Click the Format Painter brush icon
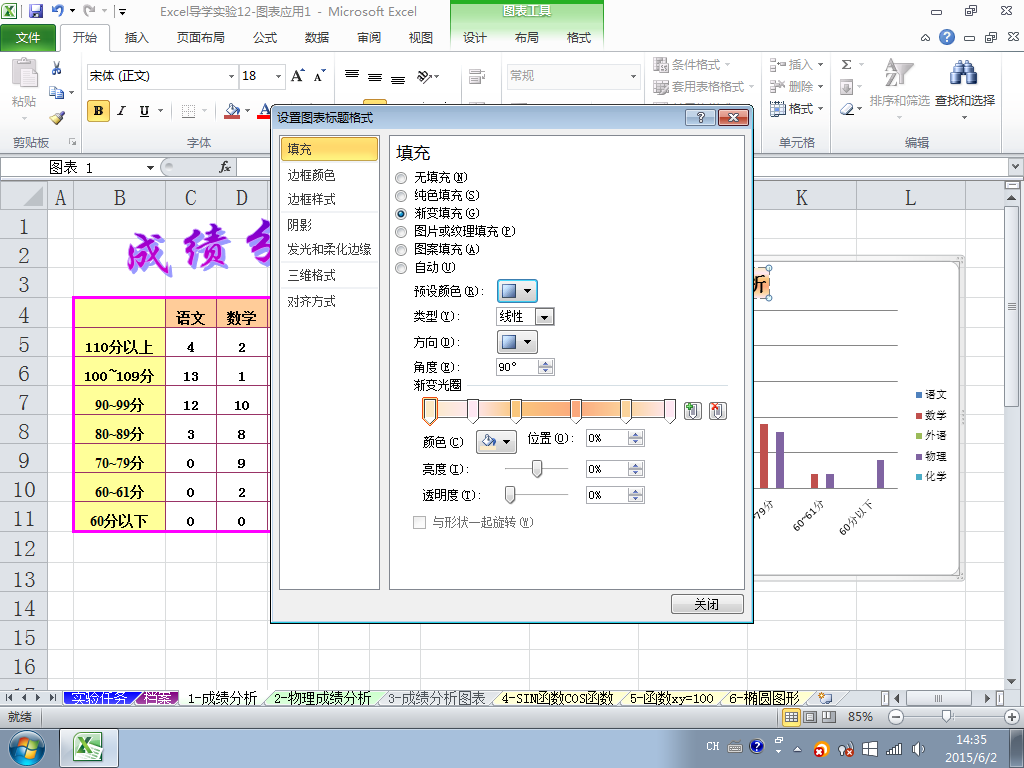The image size is (1024, 768). point(57,118)
